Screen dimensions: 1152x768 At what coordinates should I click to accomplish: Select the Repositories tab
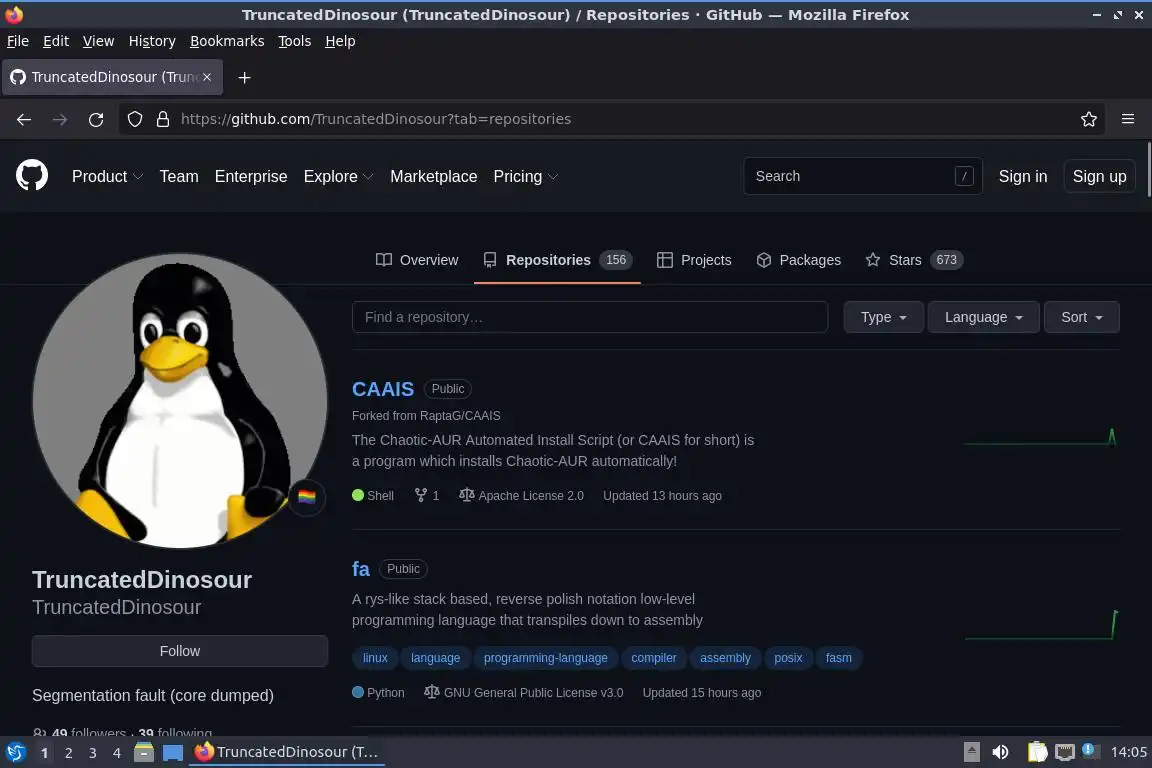(x=557, y=260)
